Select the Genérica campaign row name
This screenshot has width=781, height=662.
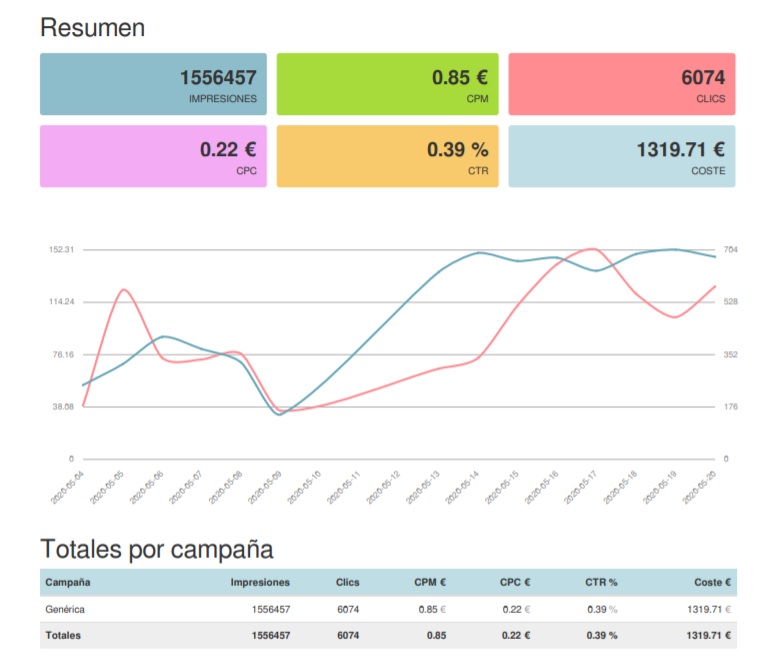(x=65, y=609)
